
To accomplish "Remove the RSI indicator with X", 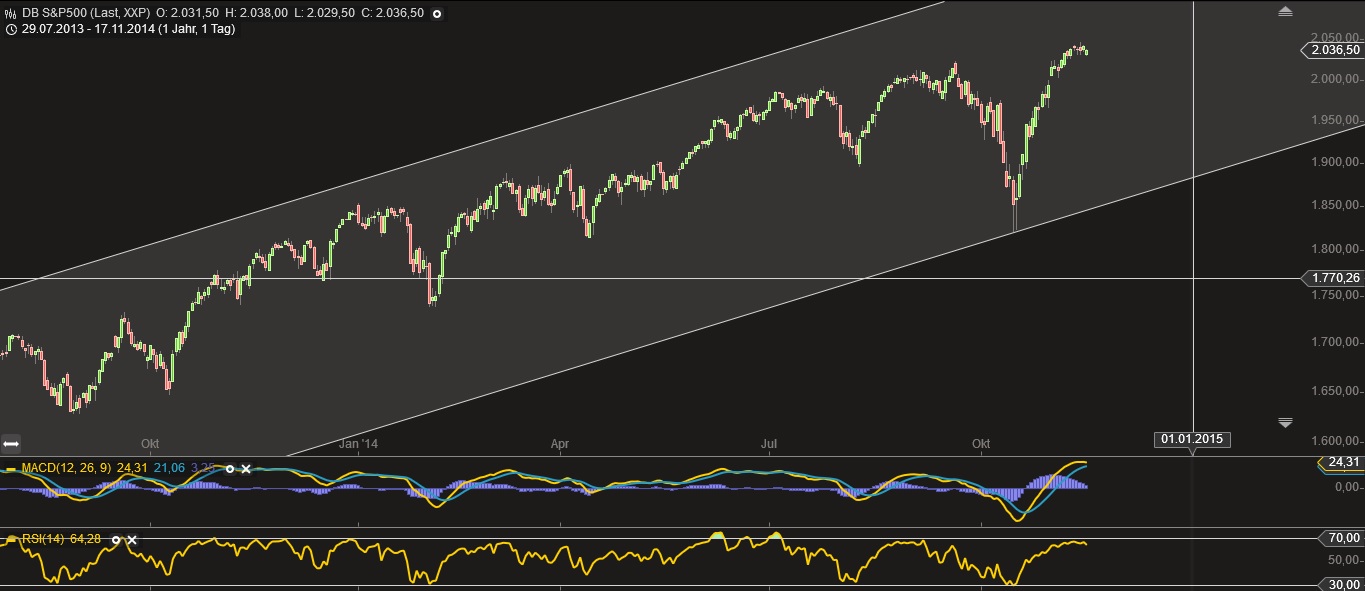I will [132, 540].
